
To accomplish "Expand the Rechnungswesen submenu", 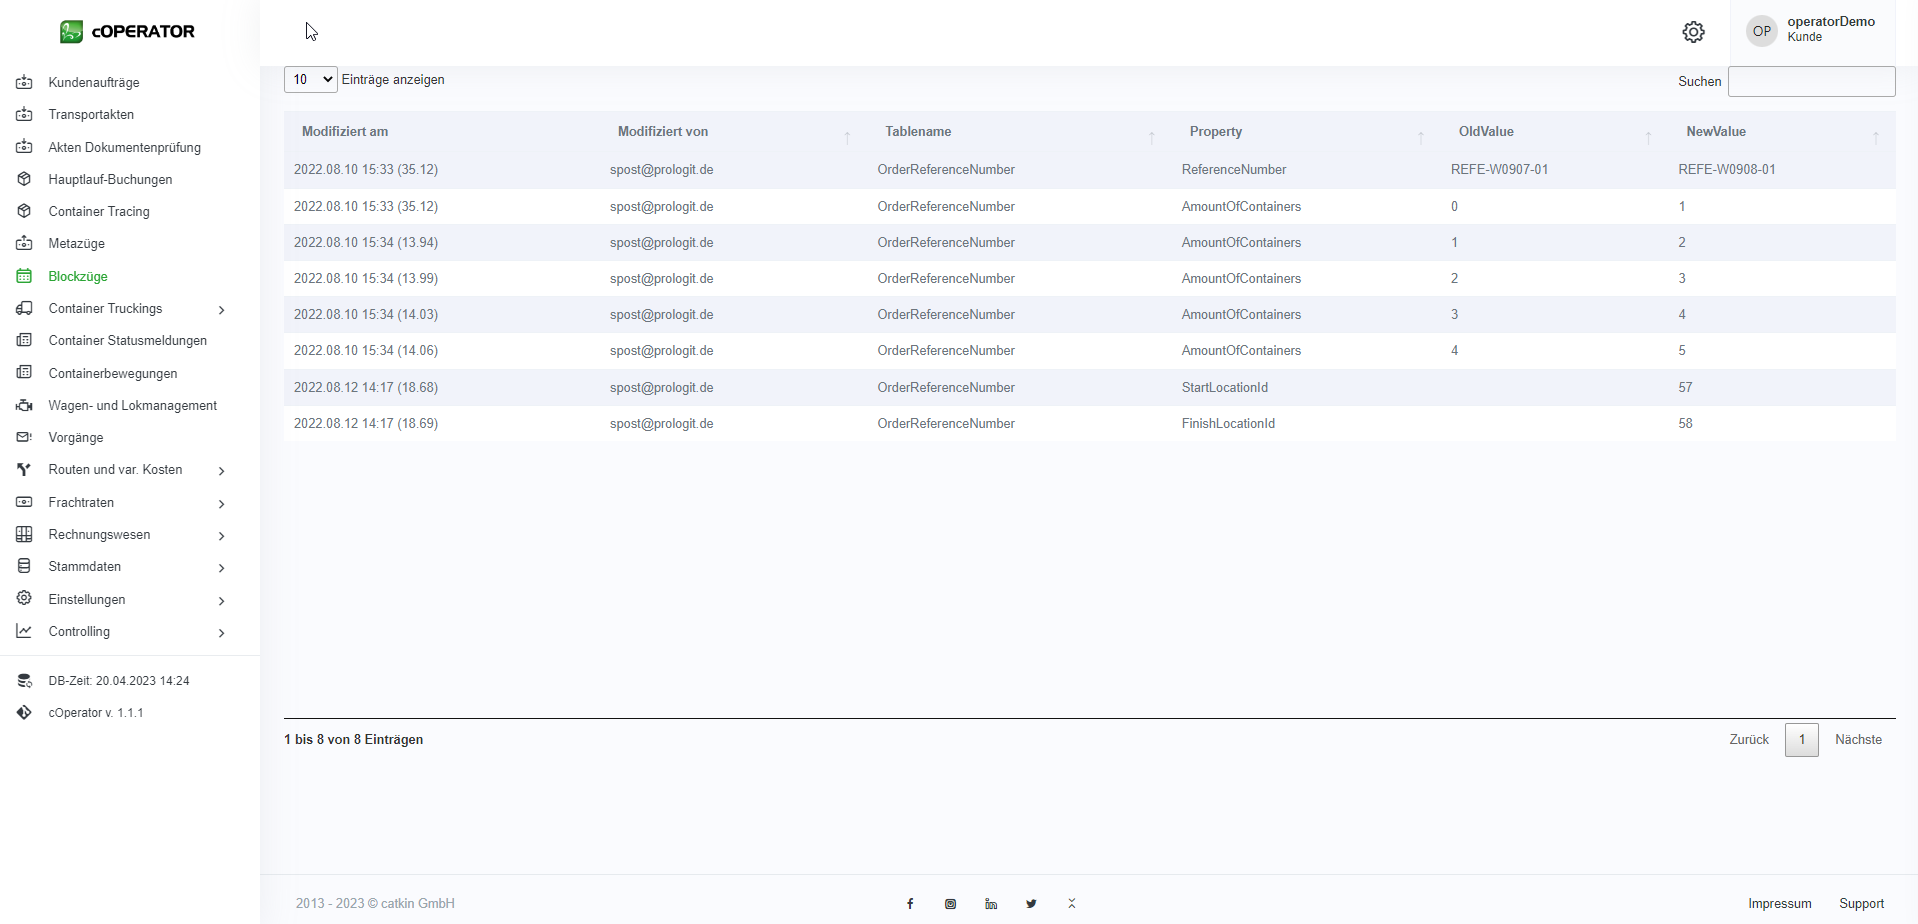I will pyautogui.click(x=120, y=535).
